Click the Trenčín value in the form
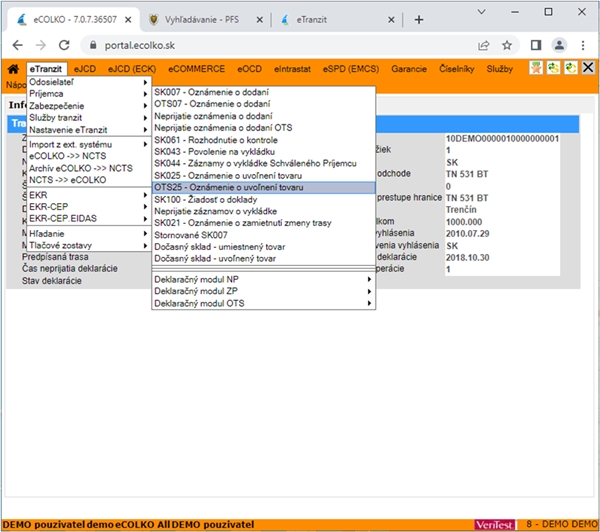The width and height of the screenshot is (600, 532). click(461, 210)
